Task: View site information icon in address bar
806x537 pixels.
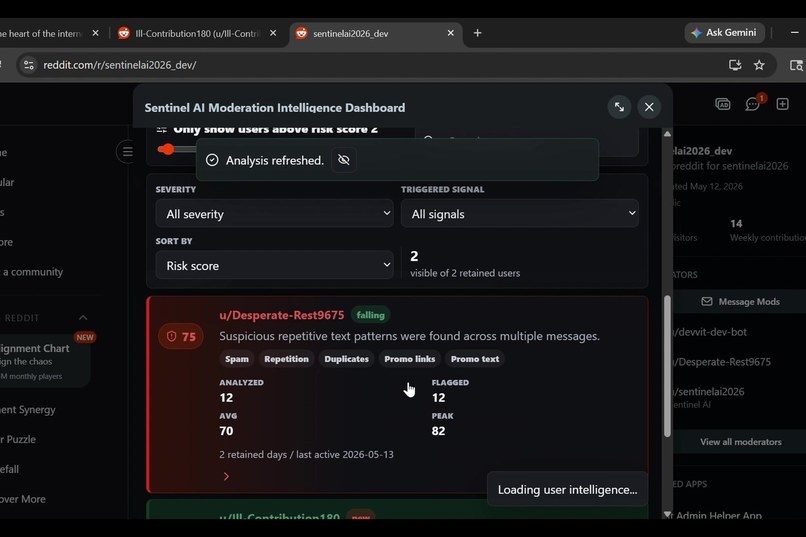Action: pos(29,65)
